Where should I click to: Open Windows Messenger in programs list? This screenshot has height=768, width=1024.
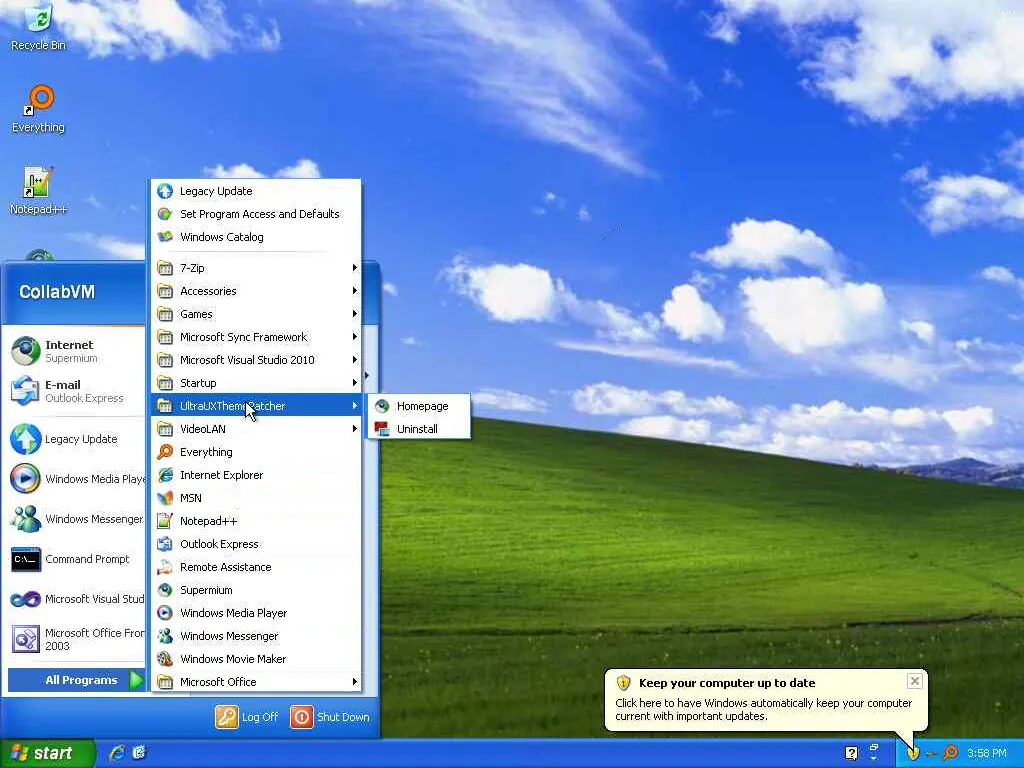point(256,635)
